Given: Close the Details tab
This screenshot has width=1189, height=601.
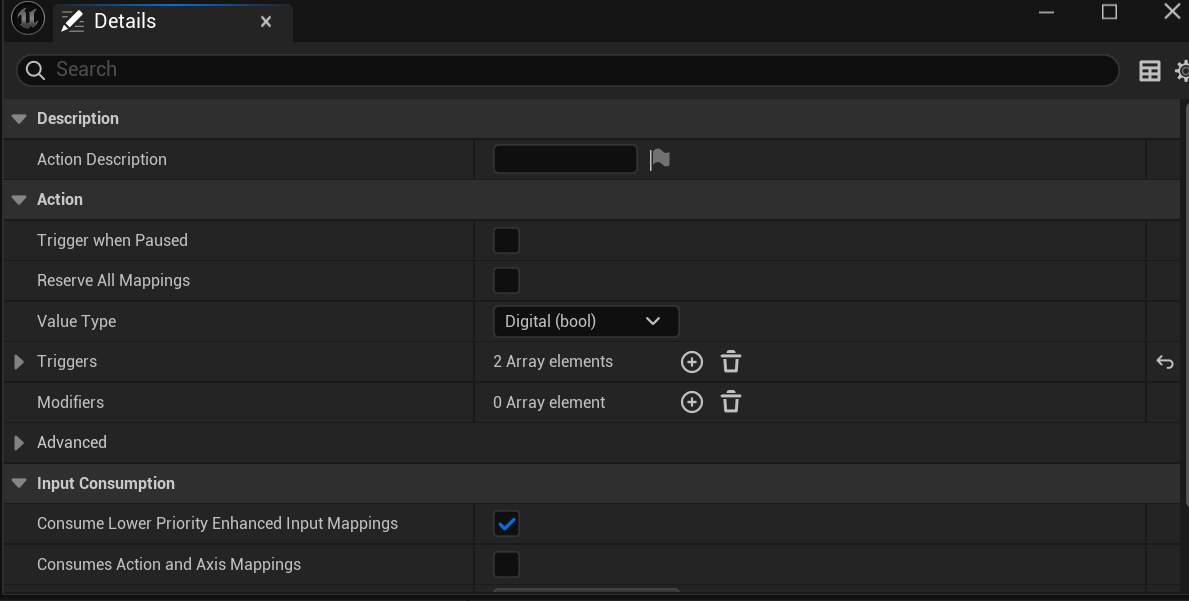Looking at the screenshot, I should pyautogui.click(x=266, y=22).
